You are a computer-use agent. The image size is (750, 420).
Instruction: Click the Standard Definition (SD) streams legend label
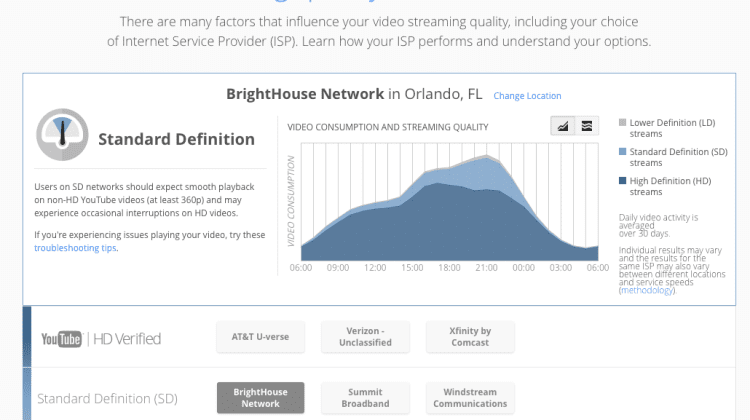(x=678, y=157)
